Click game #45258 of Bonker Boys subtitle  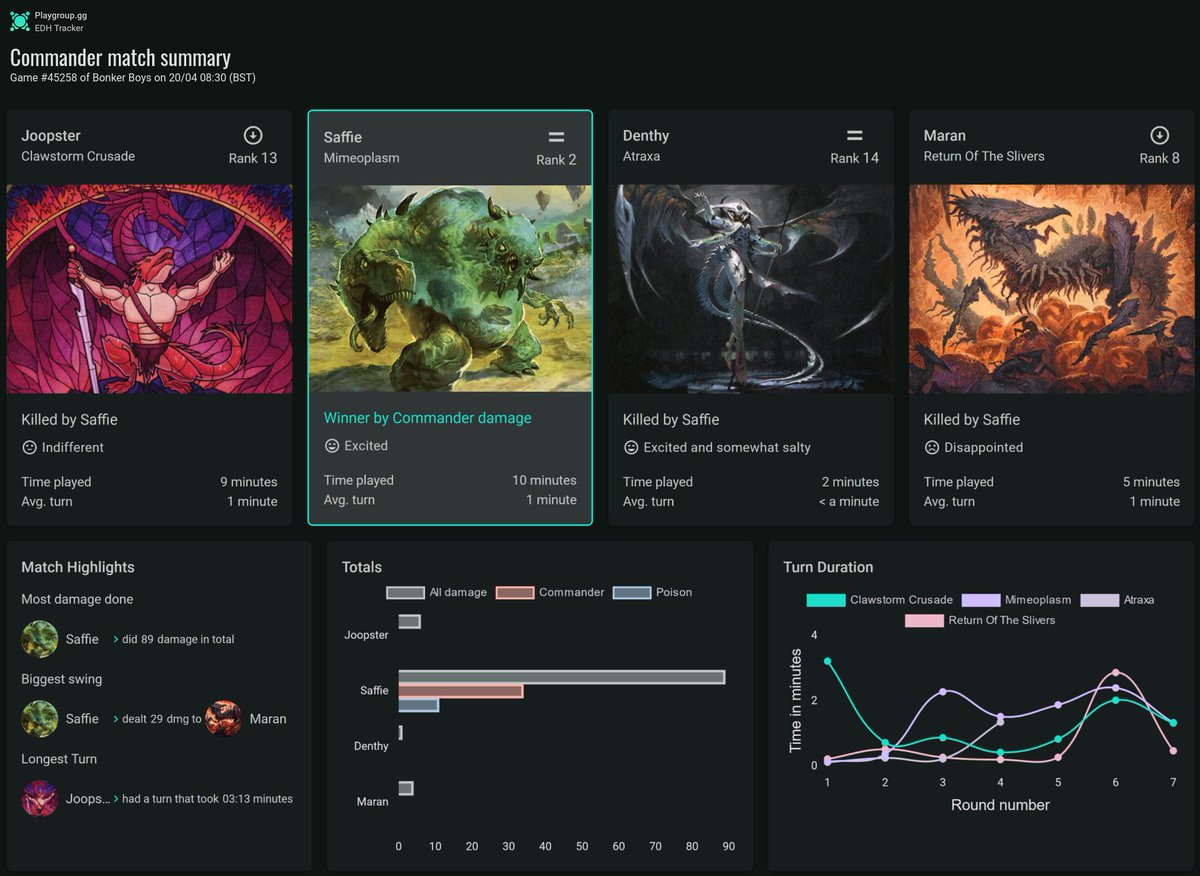point(133,78)
